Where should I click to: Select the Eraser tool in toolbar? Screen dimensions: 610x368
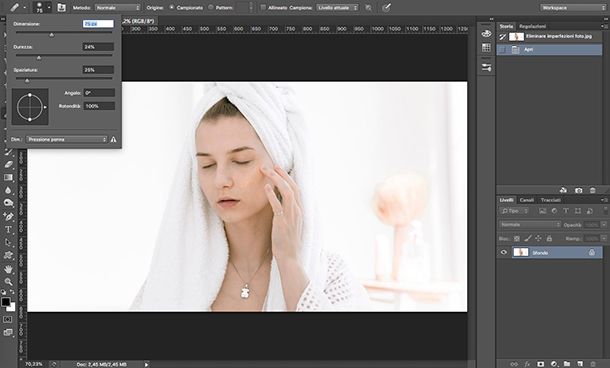[x=8, y=164]
